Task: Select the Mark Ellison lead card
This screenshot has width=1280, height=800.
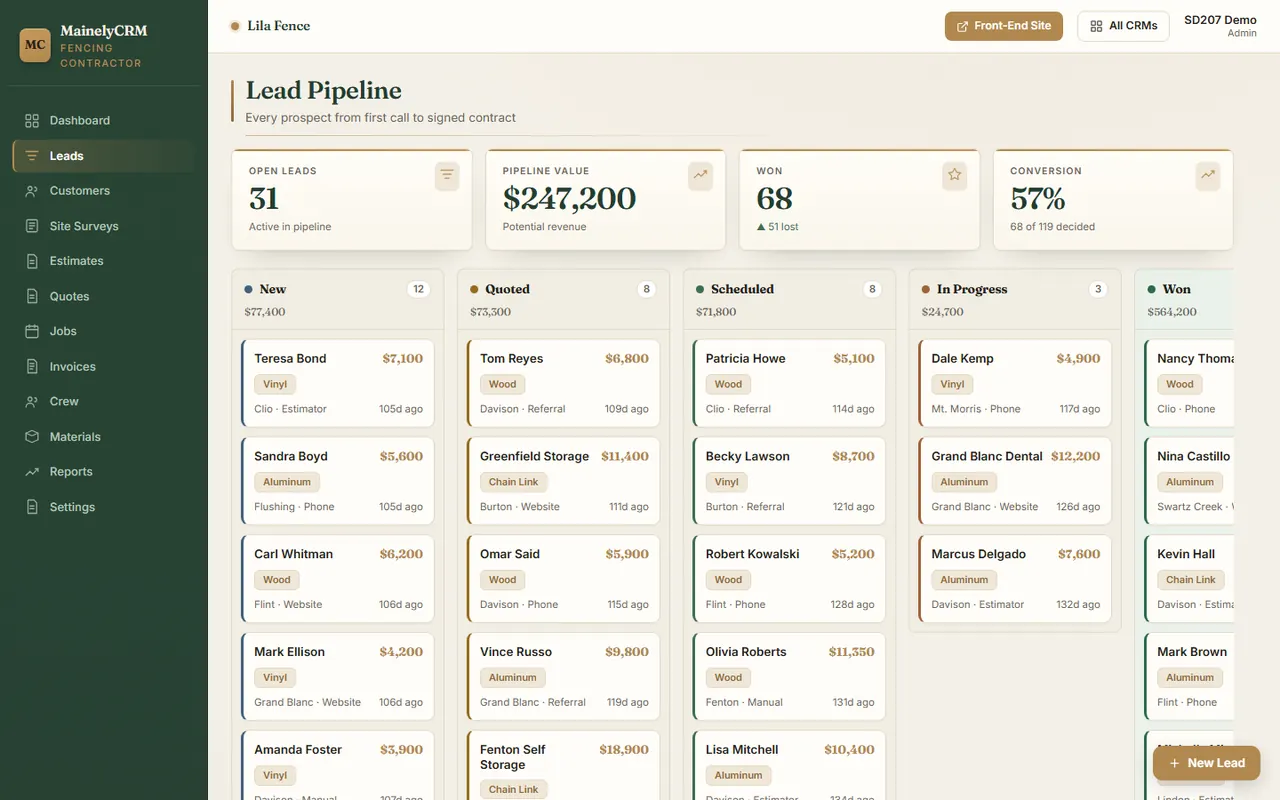Action: click(x=338, y=677)
